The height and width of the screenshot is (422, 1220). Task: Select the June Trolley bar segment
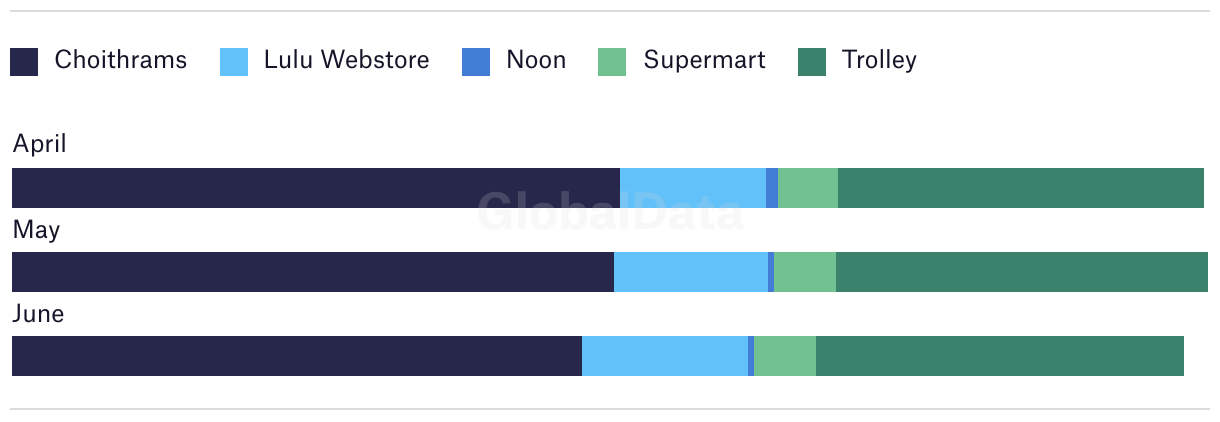tap(1000, 356)
